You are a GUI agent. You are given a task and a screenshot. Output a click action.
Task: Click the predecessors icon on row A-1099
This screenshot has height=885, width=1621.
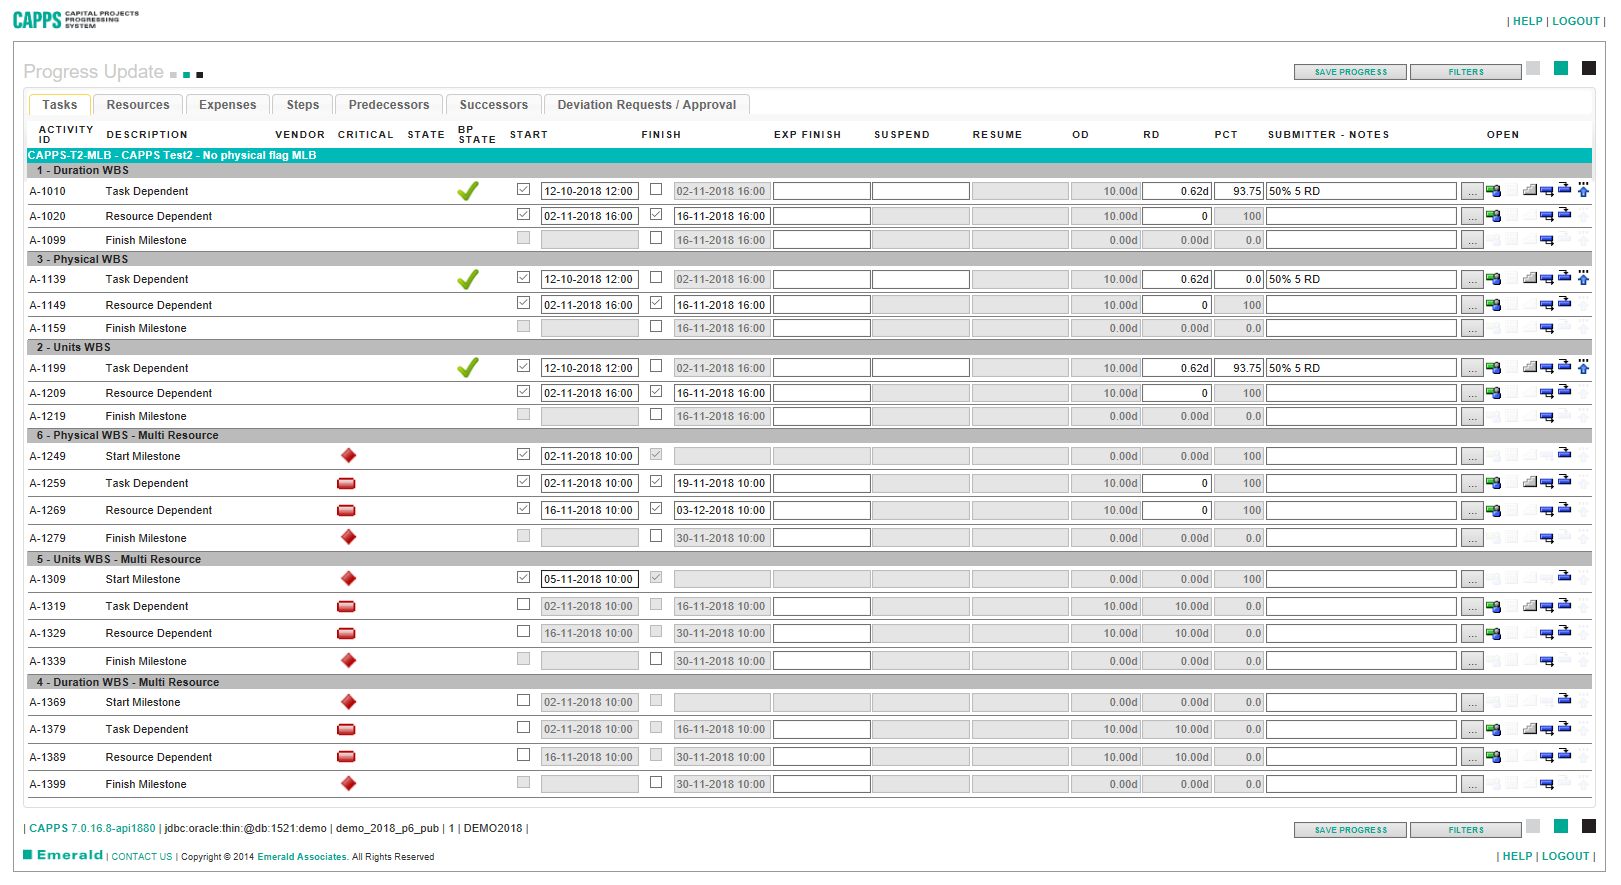pyautogui.click(x=1546, y=240)
